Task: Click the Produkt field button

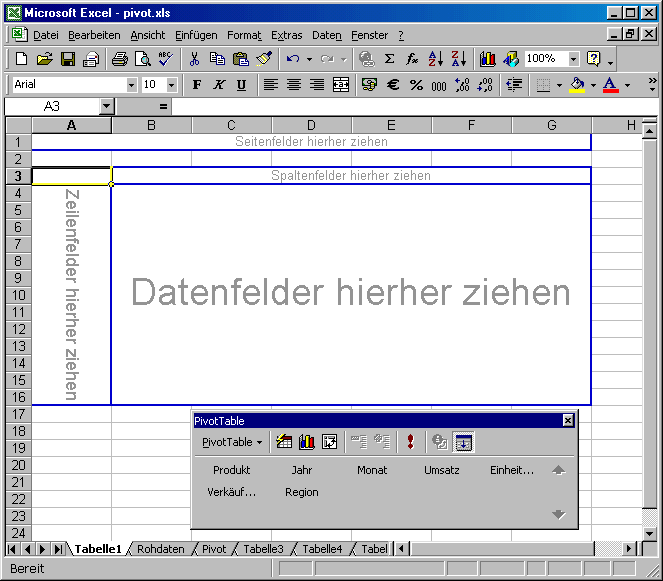Action: tap(231, 469)
